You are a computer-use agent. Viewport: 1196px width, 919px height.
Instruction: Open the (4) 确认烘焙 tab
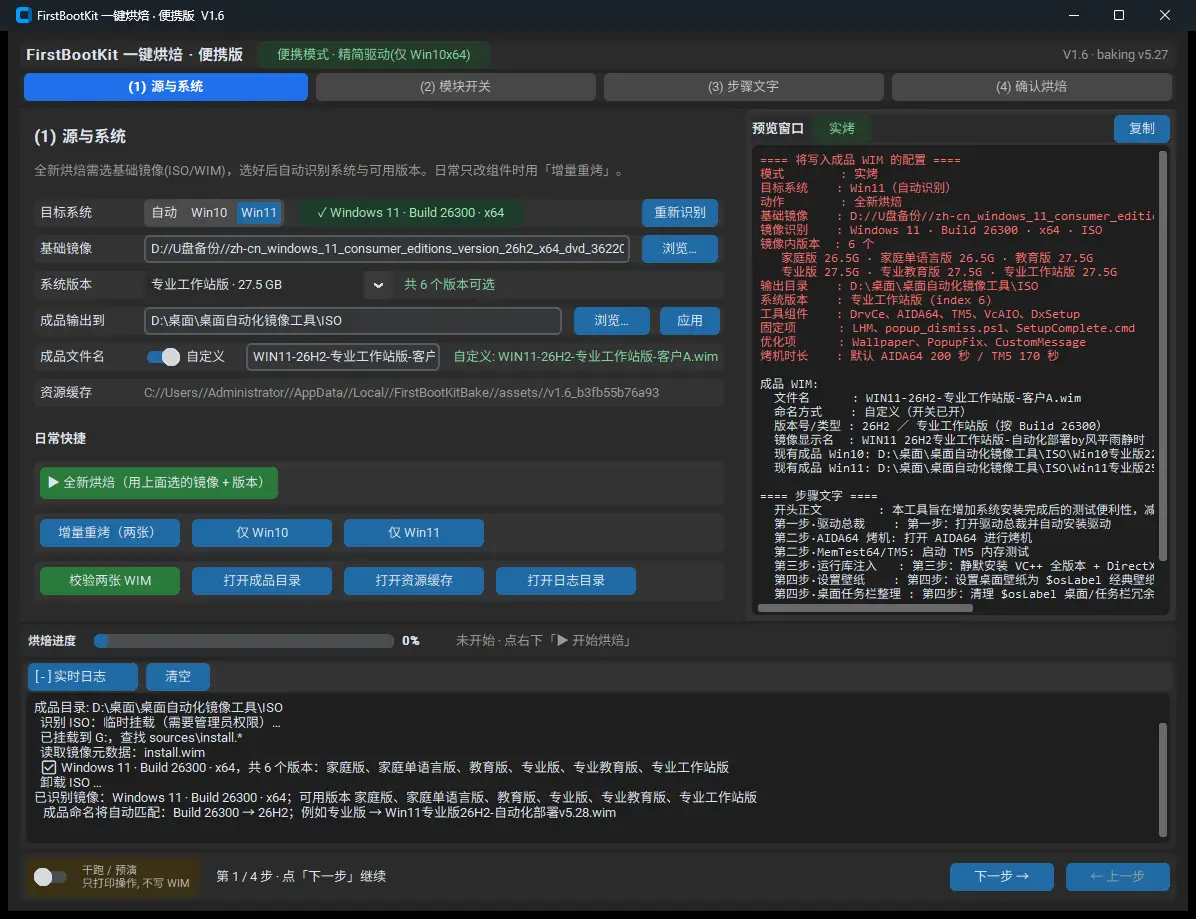click(1031, 87)
